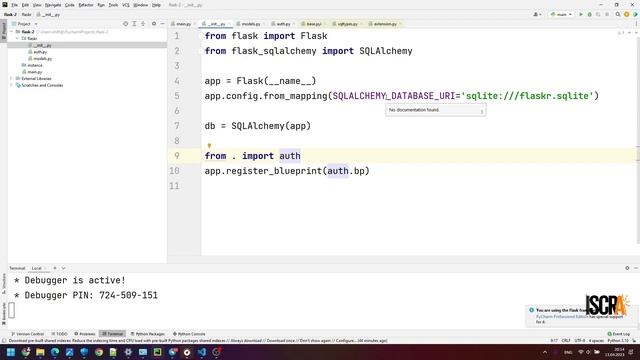Open Project panel settings gear
The width and height of the screenshot is (640, 360).
click(154, 24)
